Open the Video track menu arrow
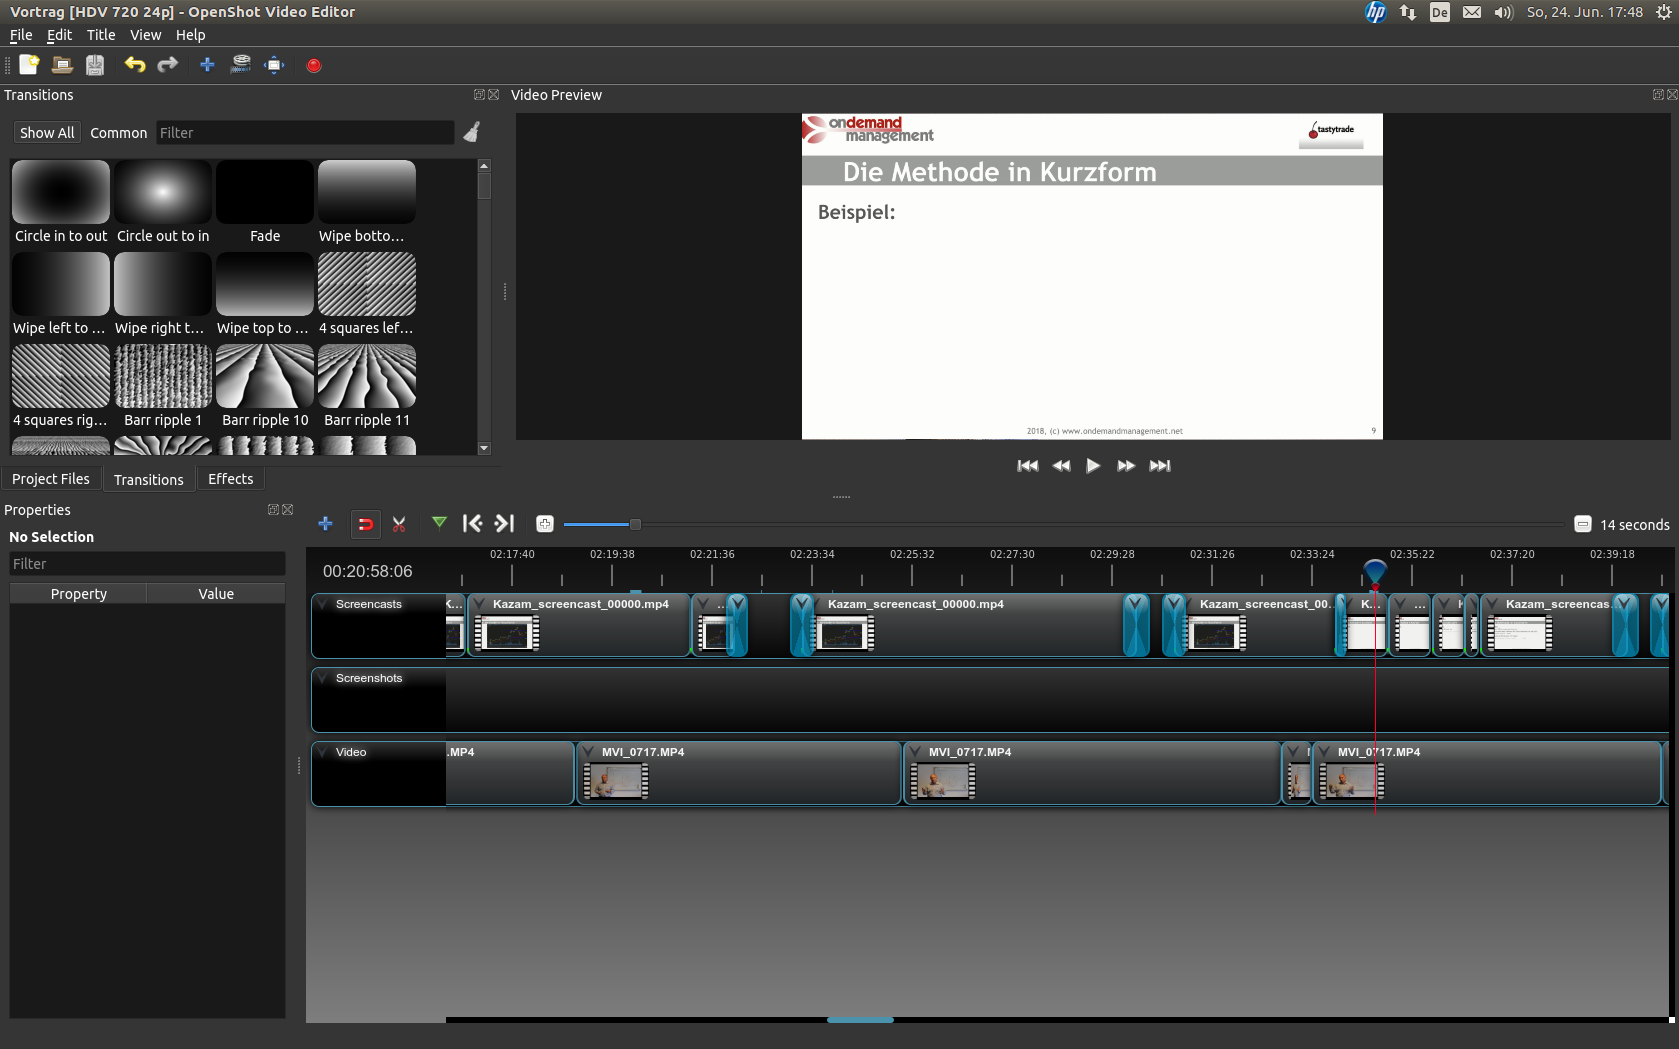The height and width of the screenshot is (1049, 1679). (324, 752)
